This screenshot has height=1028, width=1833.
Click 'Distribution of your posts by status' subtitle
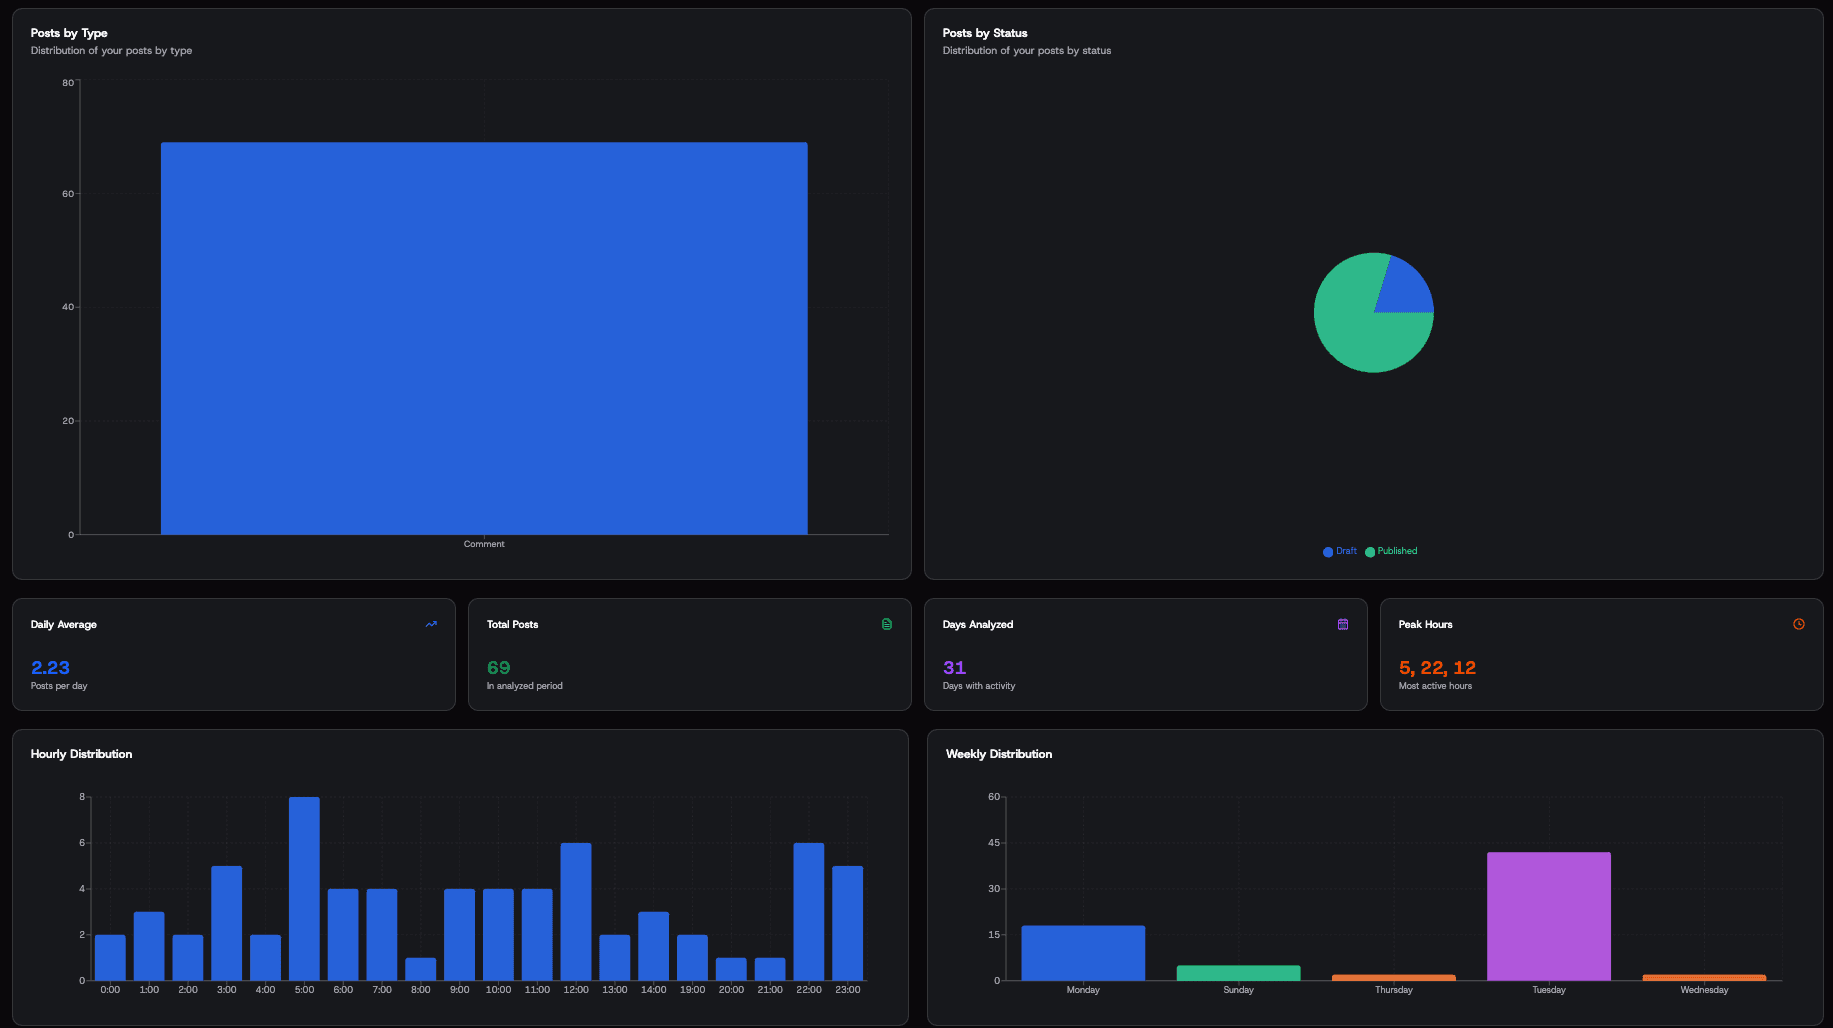click(1027, 51)
